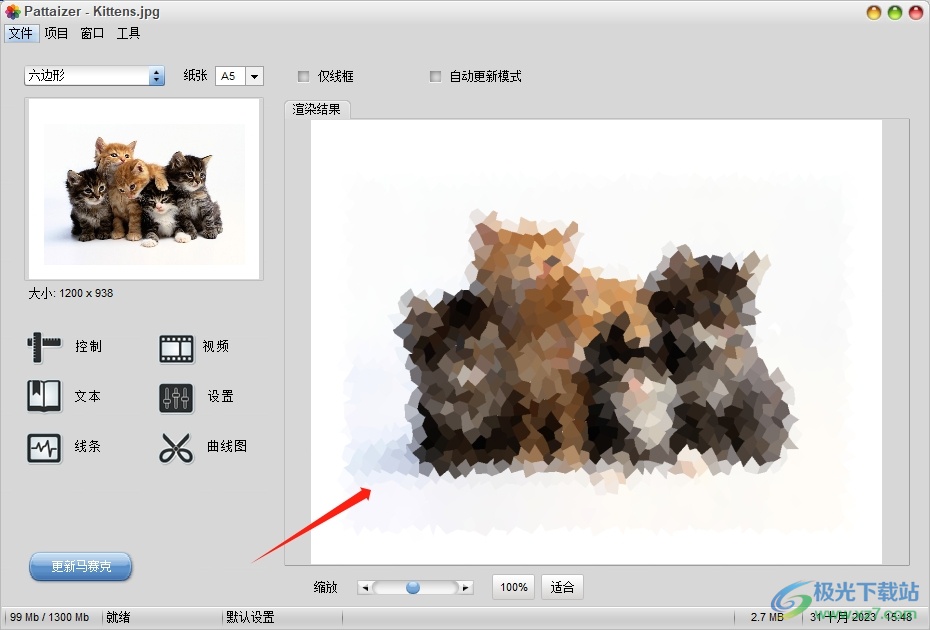The image size is (930, 630).
Task: Enable the 仅线框 checkbox
Action: [304, 76]
